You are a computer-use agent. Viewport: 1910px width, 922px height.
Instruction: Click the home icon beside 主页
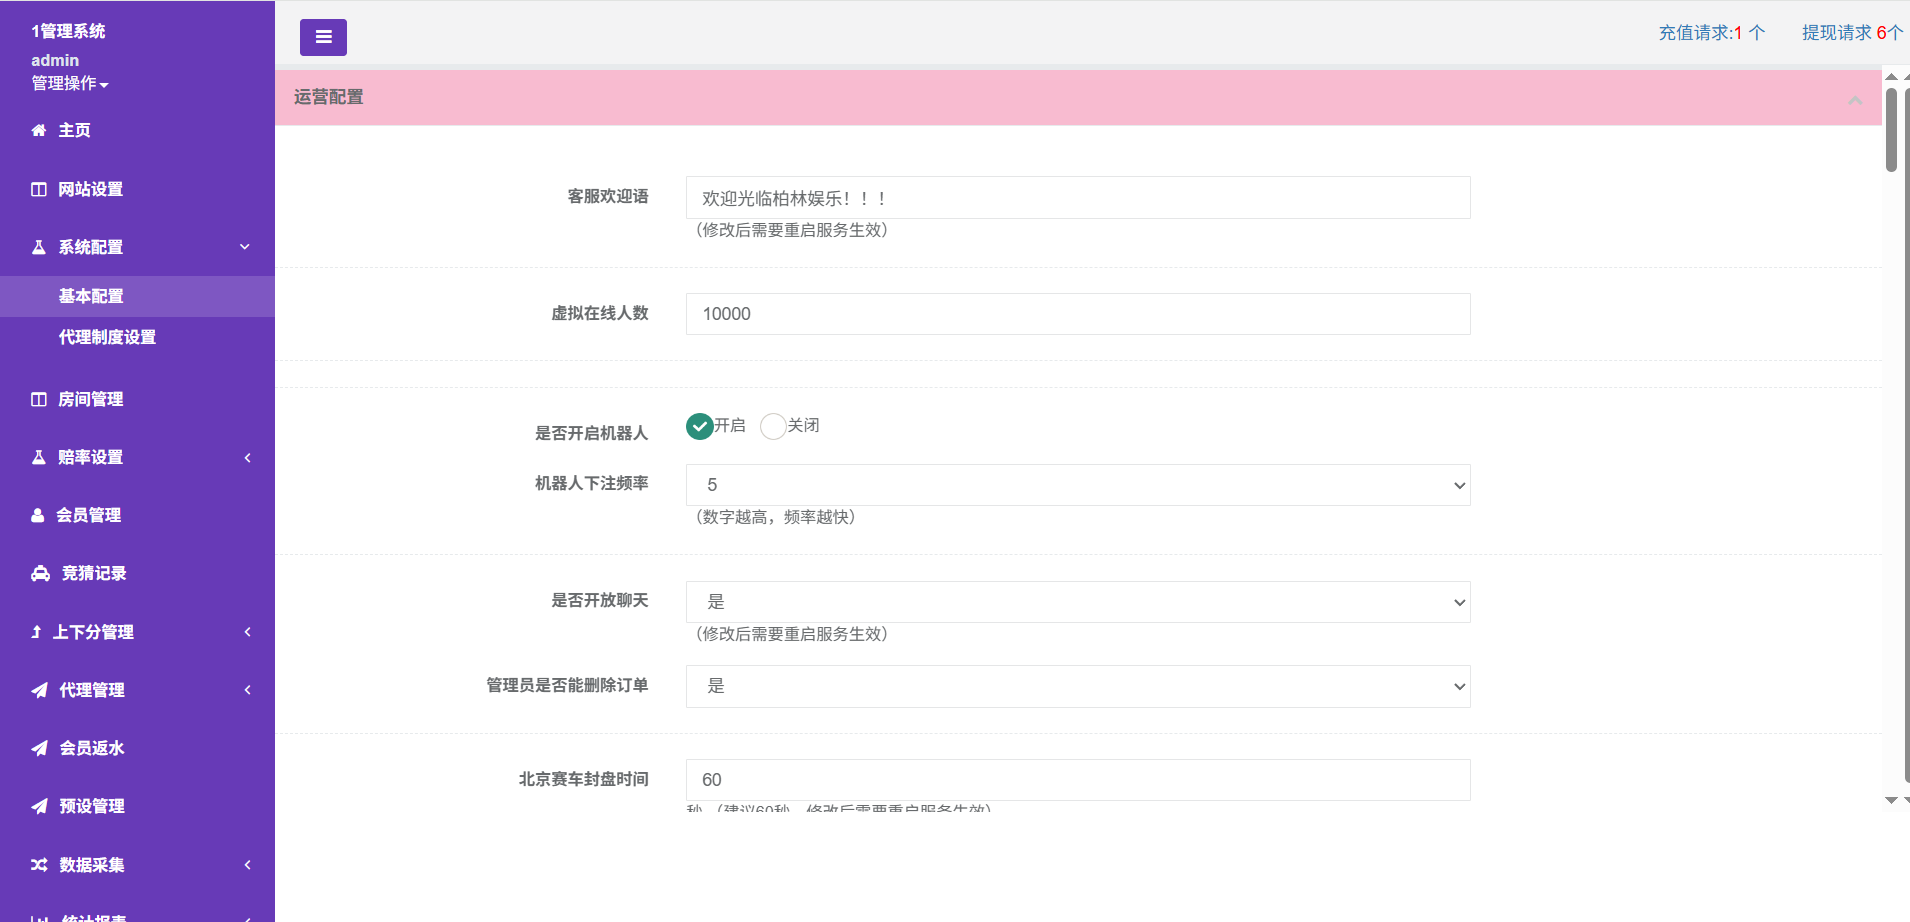pos(39,130)
